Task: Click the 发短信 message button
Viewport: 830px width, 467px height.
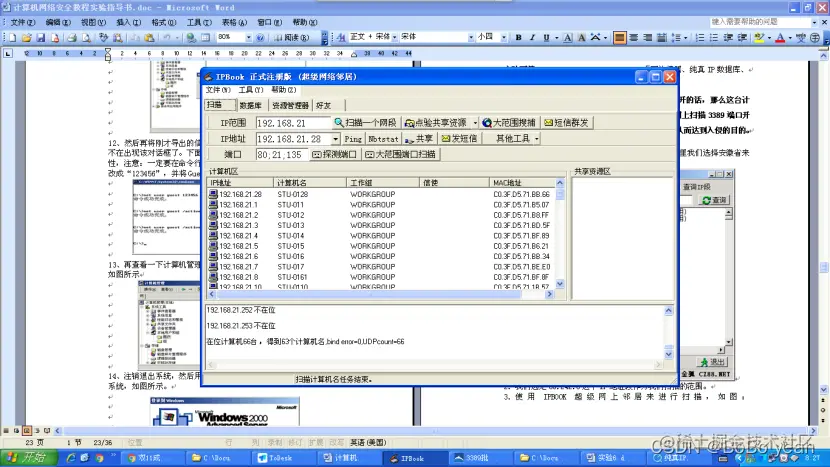Action: pyautogui.click(x=459, y=139)
